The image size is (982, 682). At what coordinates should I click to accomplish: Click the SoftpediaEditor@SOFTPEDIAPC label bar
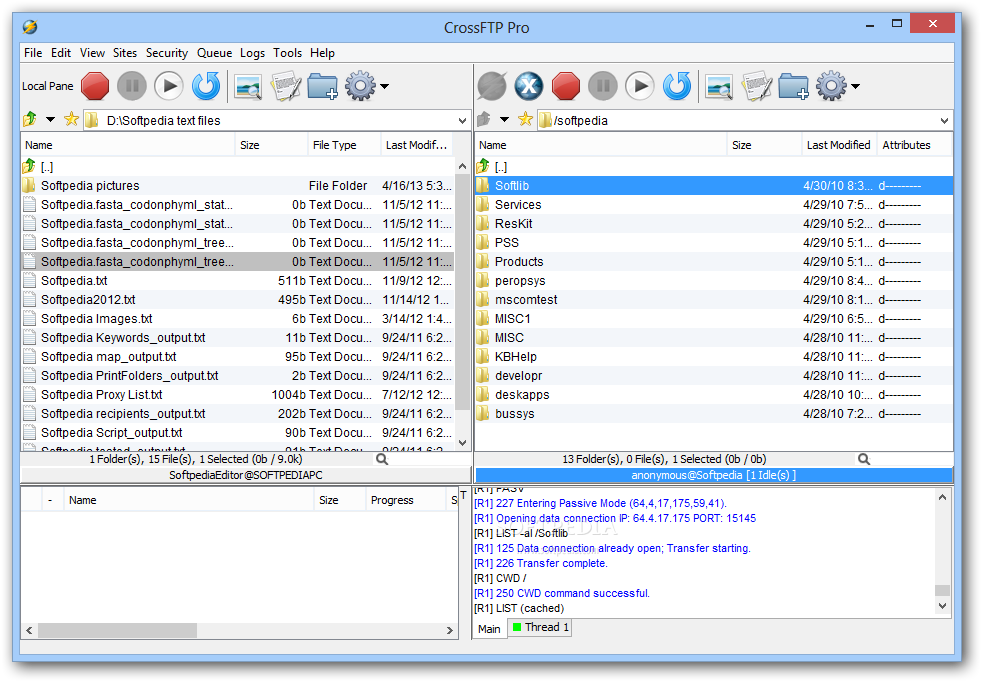click(246, 475)
